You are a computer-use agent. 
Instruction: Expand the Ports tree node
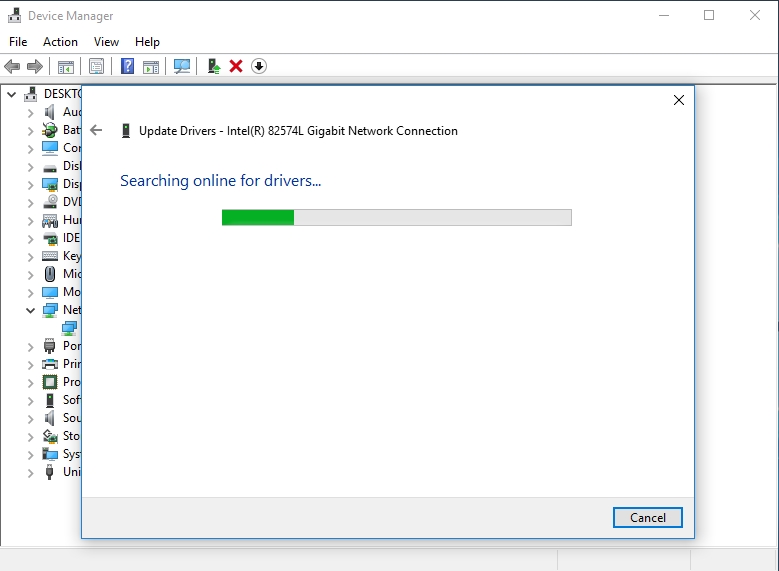click(30, 347)
